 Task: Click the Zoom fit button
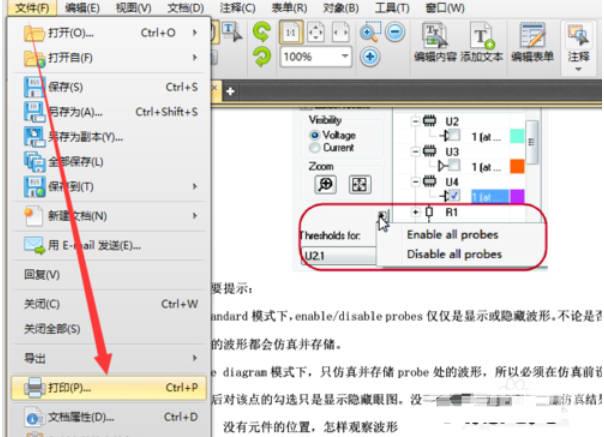[x=360, y=184]
